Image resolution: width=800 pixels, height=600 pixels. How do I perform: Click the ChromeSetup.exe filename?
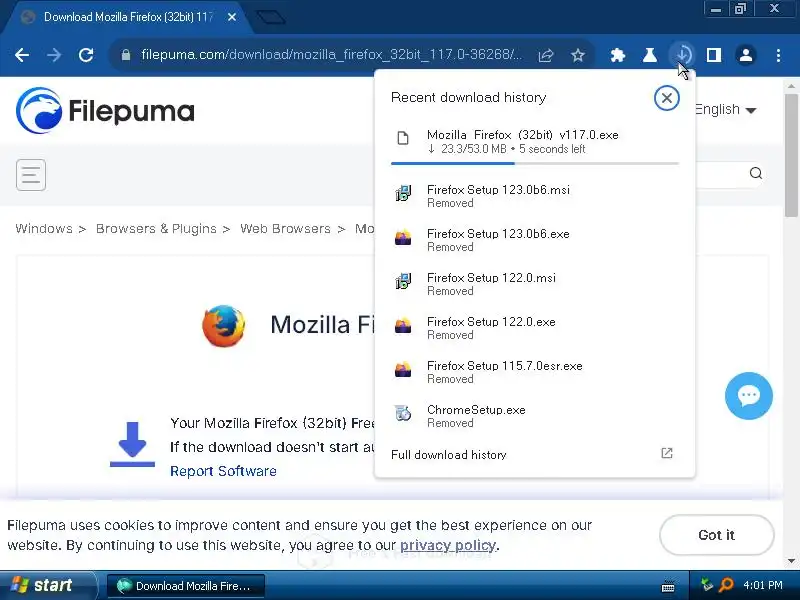476,410
